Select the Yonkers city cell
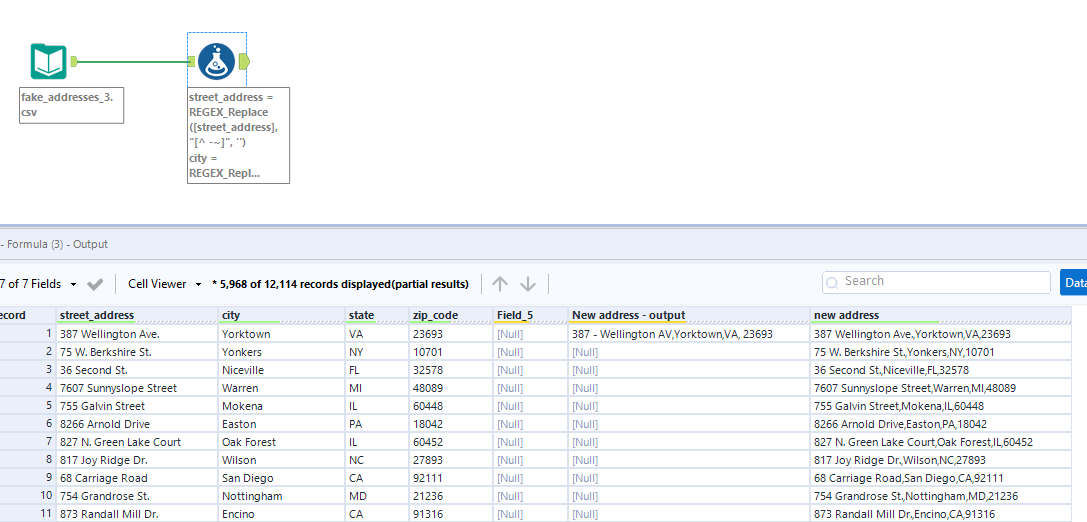Viewport: 1087px width, 522px height. pyautogui.click(x=282, y=352)
